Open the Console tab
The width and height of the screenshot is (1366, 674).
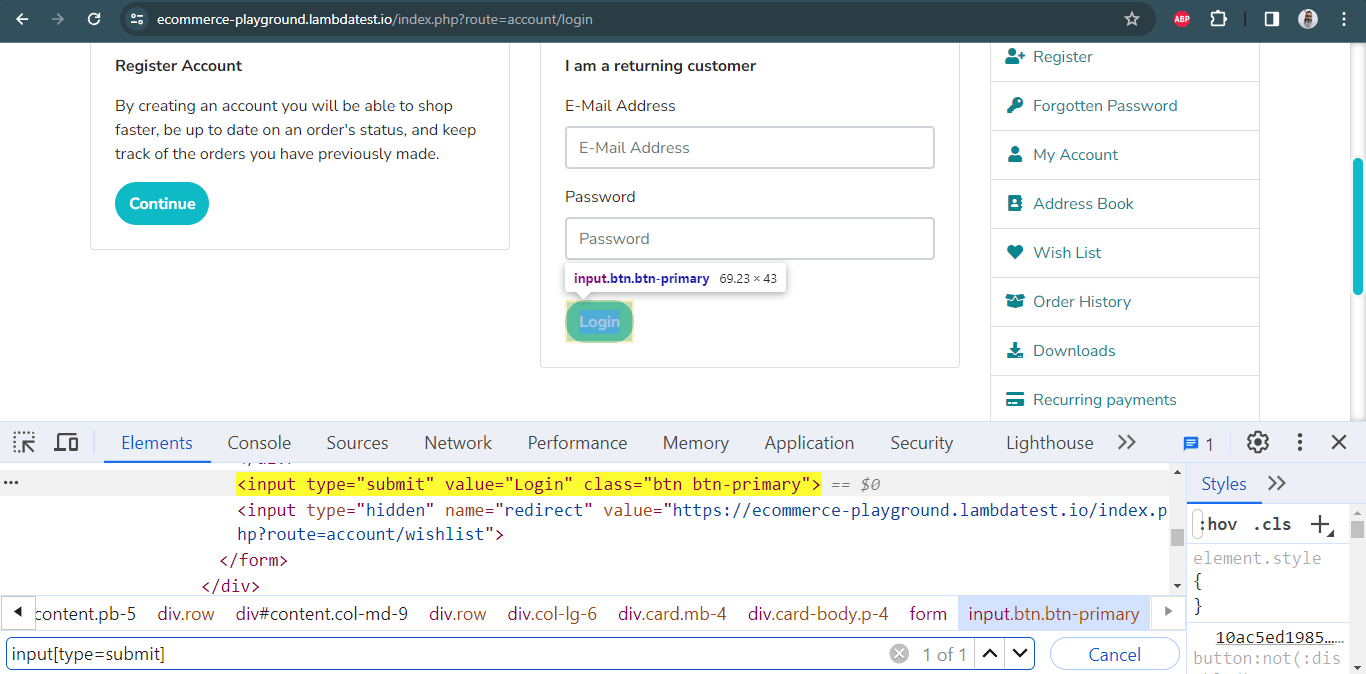coord(259,442)
